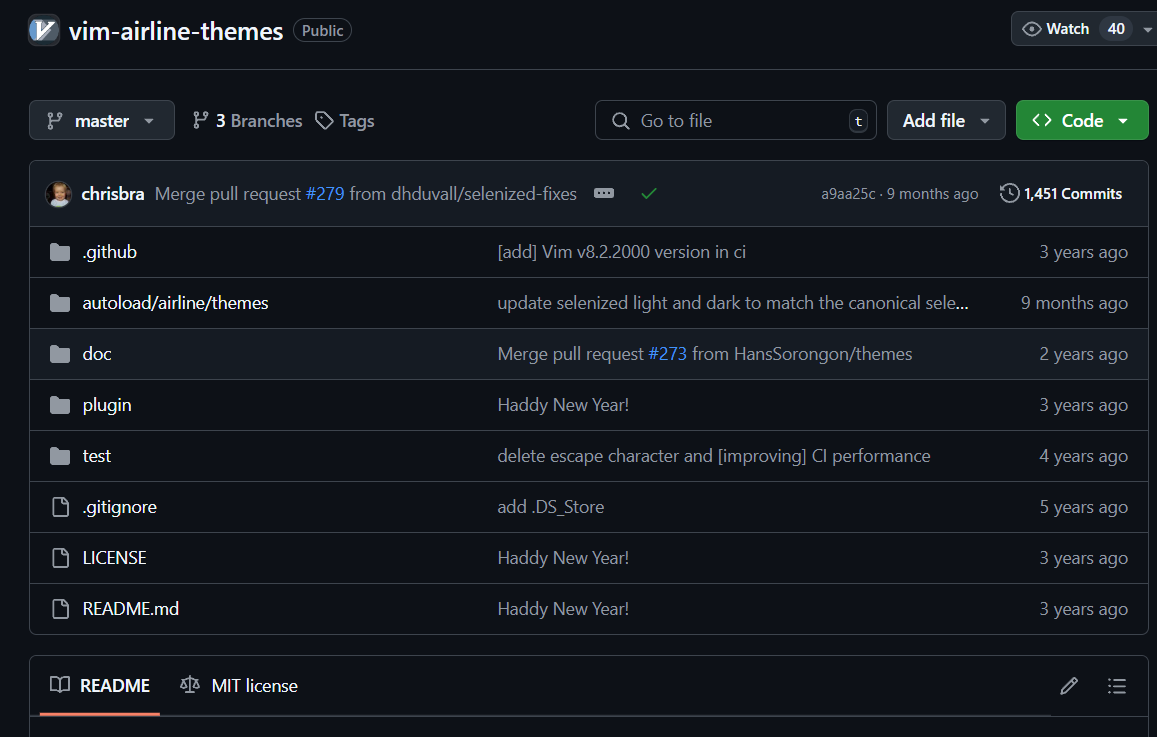Click 'update selenized light and dark' commit message
1157x737 pixels.
click(x=733, y=303)
